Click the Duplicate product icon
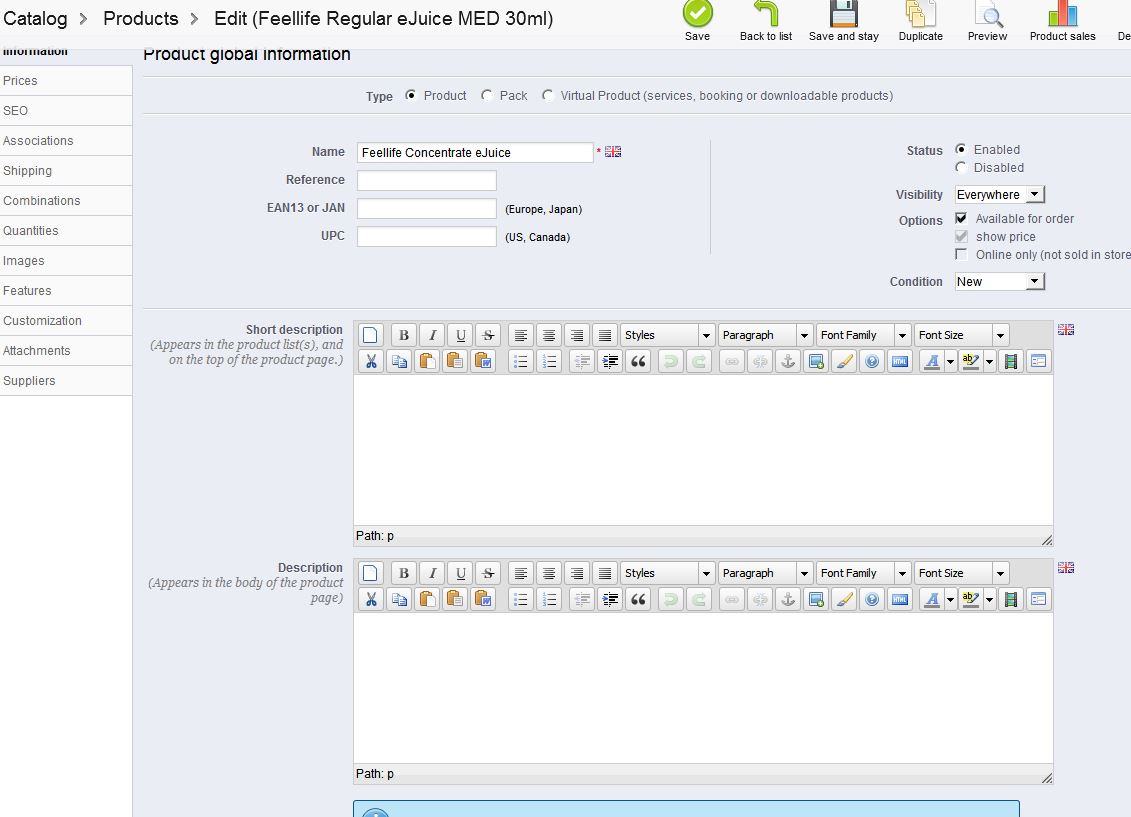This screenshot has height=817, width=1131. coord(920,13)
